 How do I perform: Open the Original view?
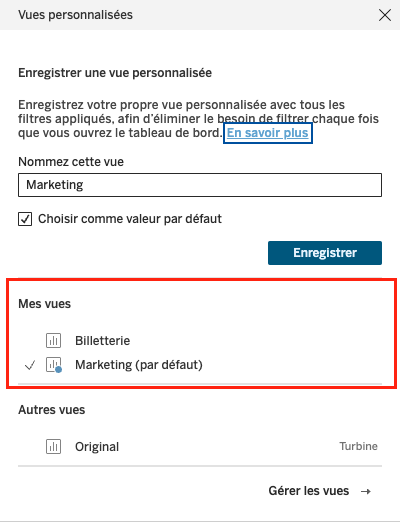pos(97,447)
